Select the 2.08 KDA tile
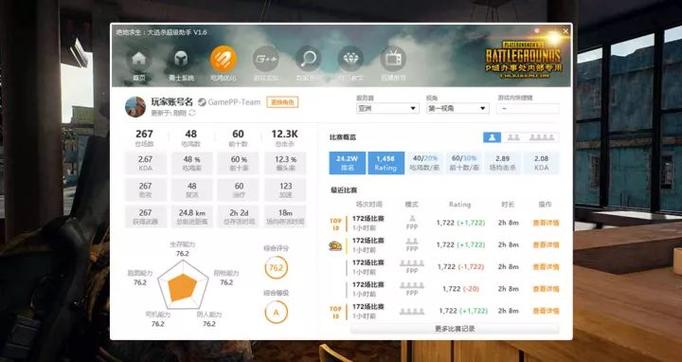Viewport: 682px width, 362px height. [541, 163]
